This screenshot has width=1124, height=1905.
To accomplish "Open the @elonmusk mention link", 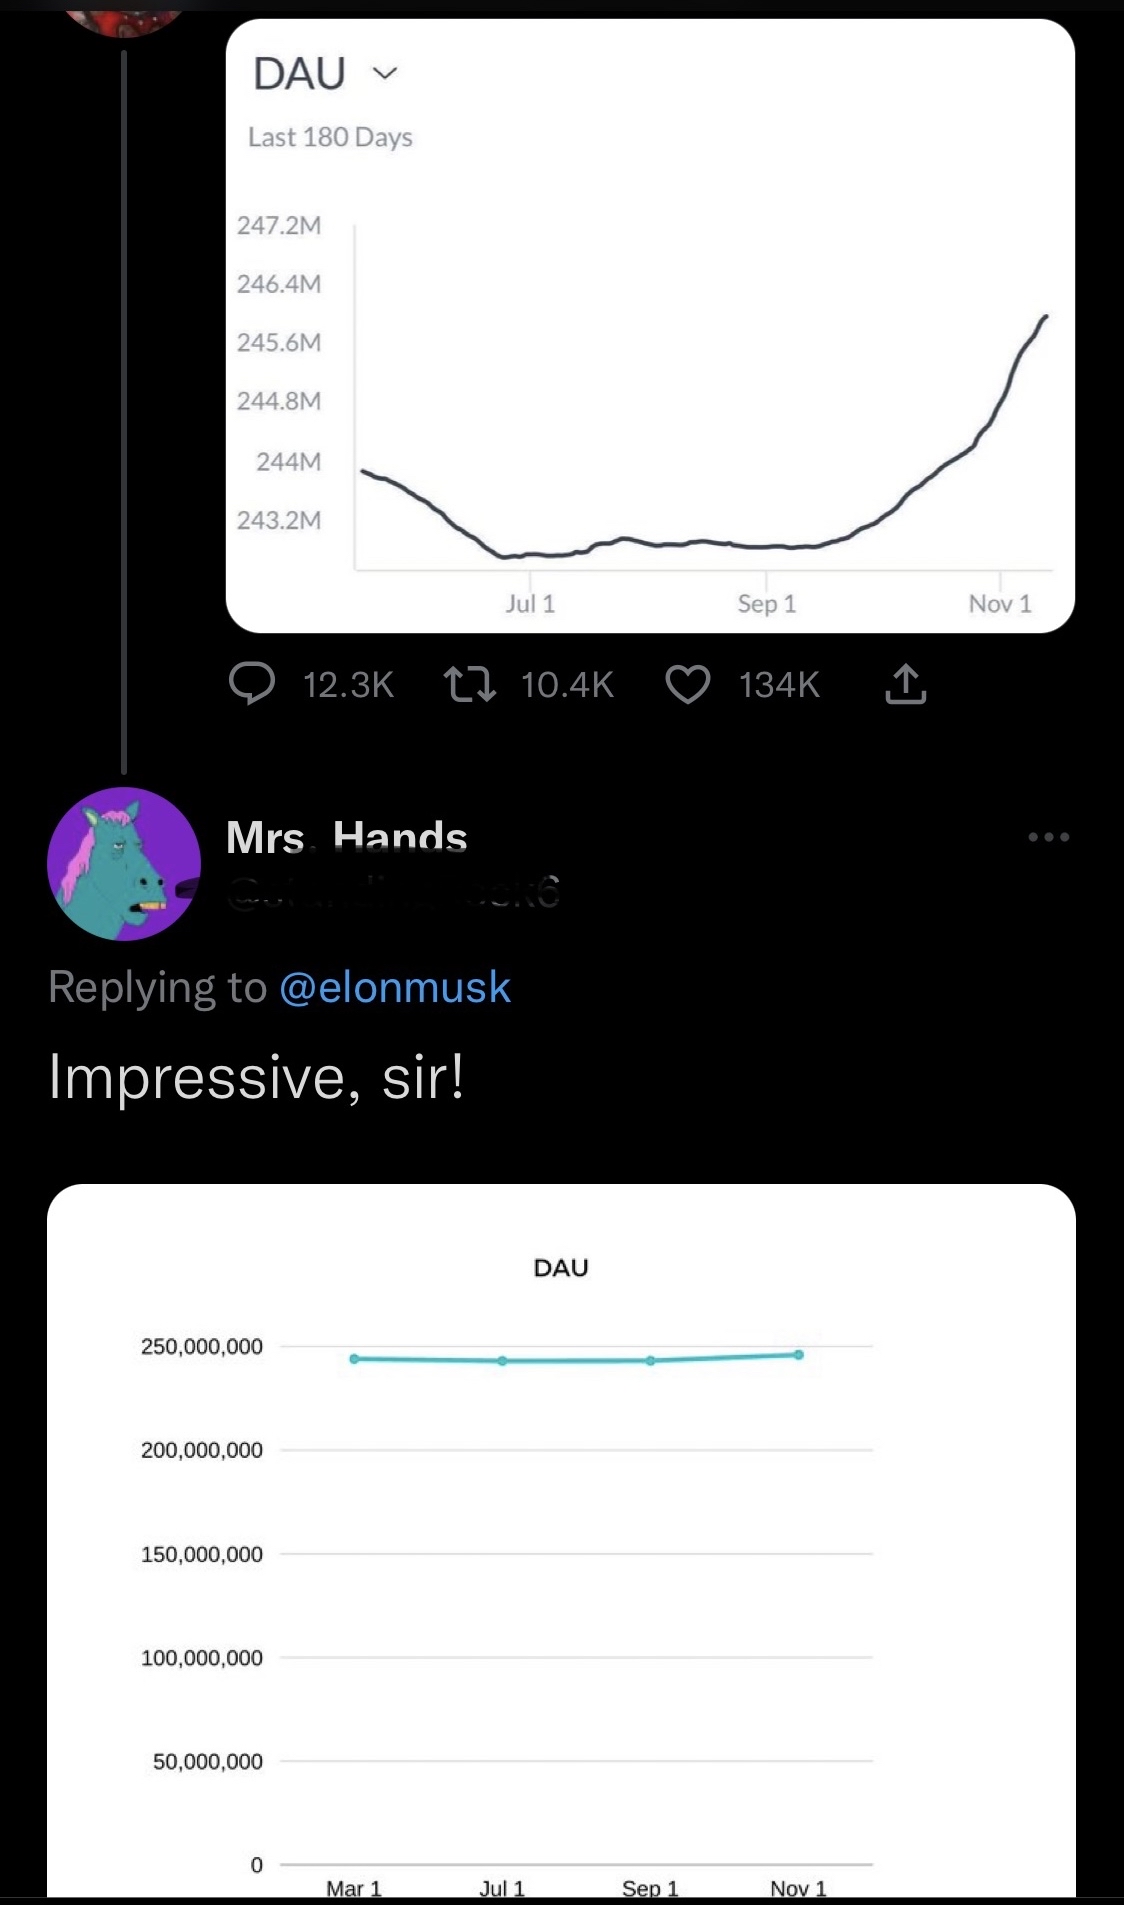I will (395, 988).
